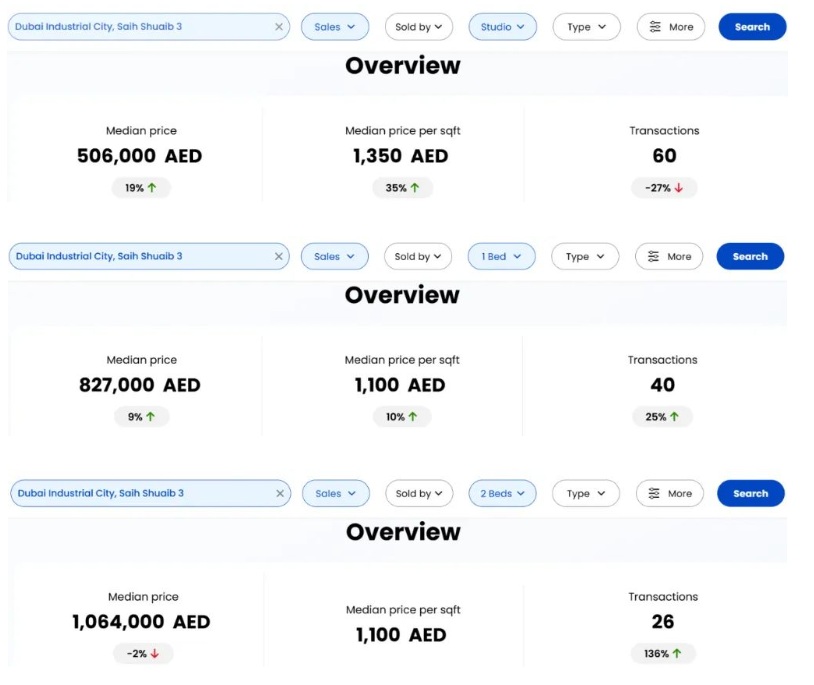
Task: Open Type dropdown in the 2 Beds row
Action: click(x=586, y=494)
